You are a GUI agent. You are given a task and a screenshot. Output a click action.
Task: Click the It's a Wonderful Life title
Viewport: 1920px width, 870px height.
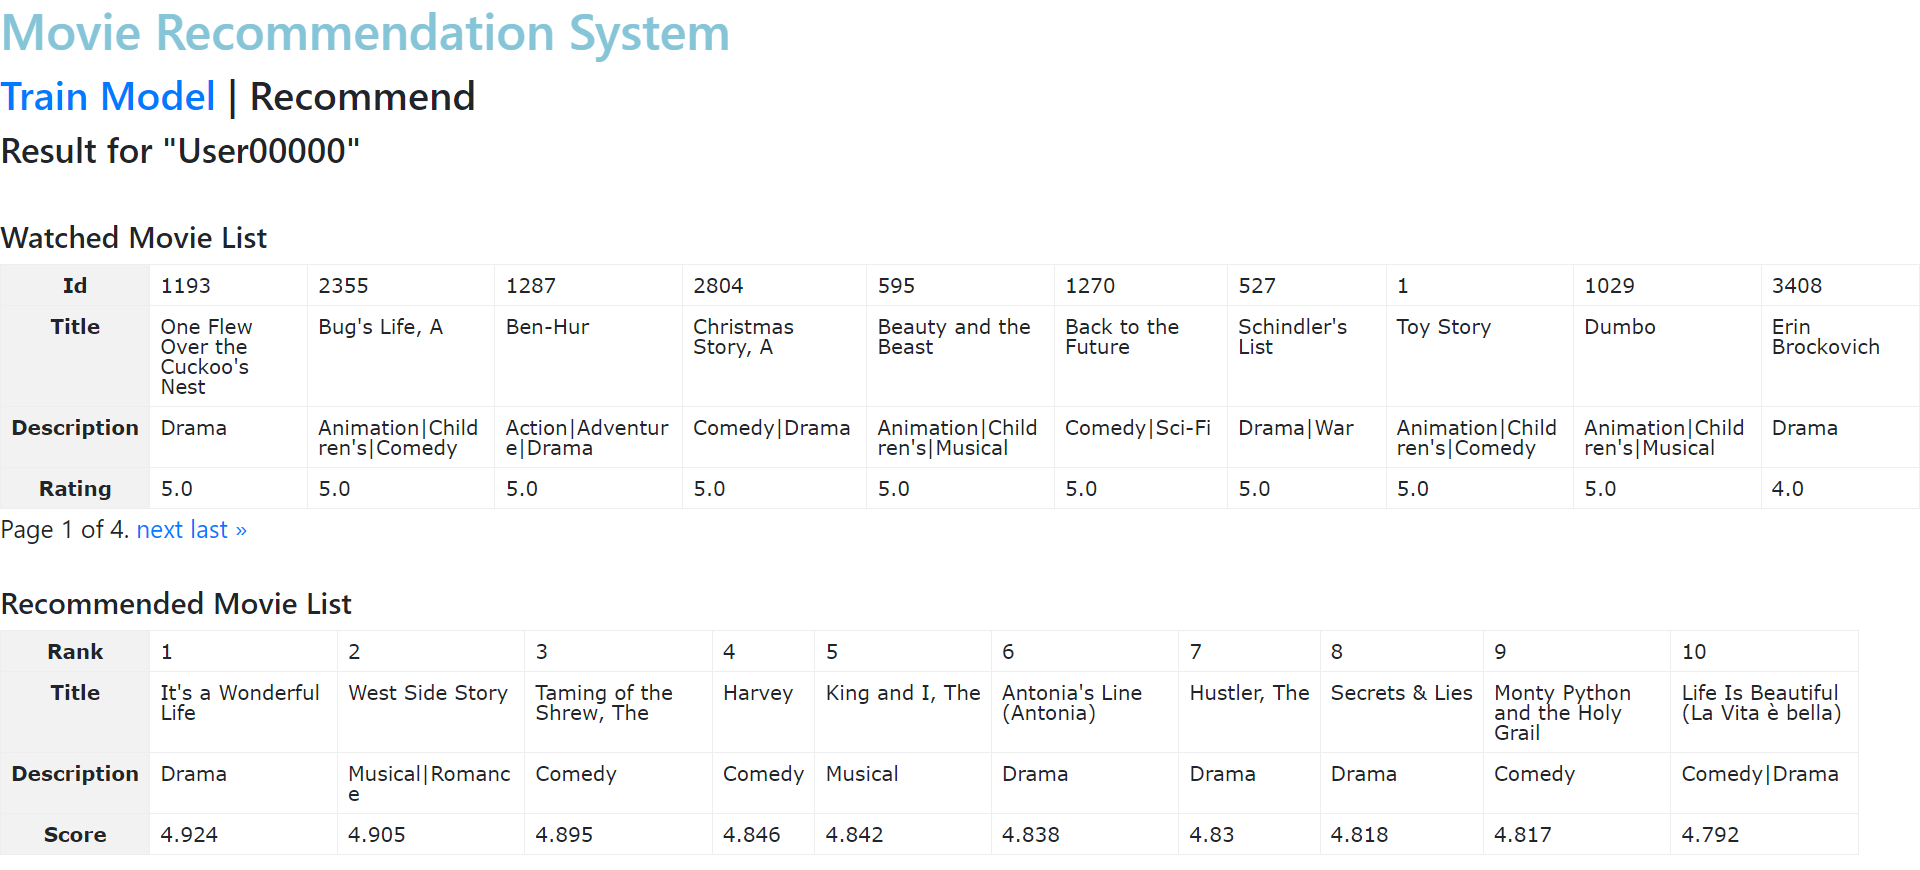coord(240,703)
